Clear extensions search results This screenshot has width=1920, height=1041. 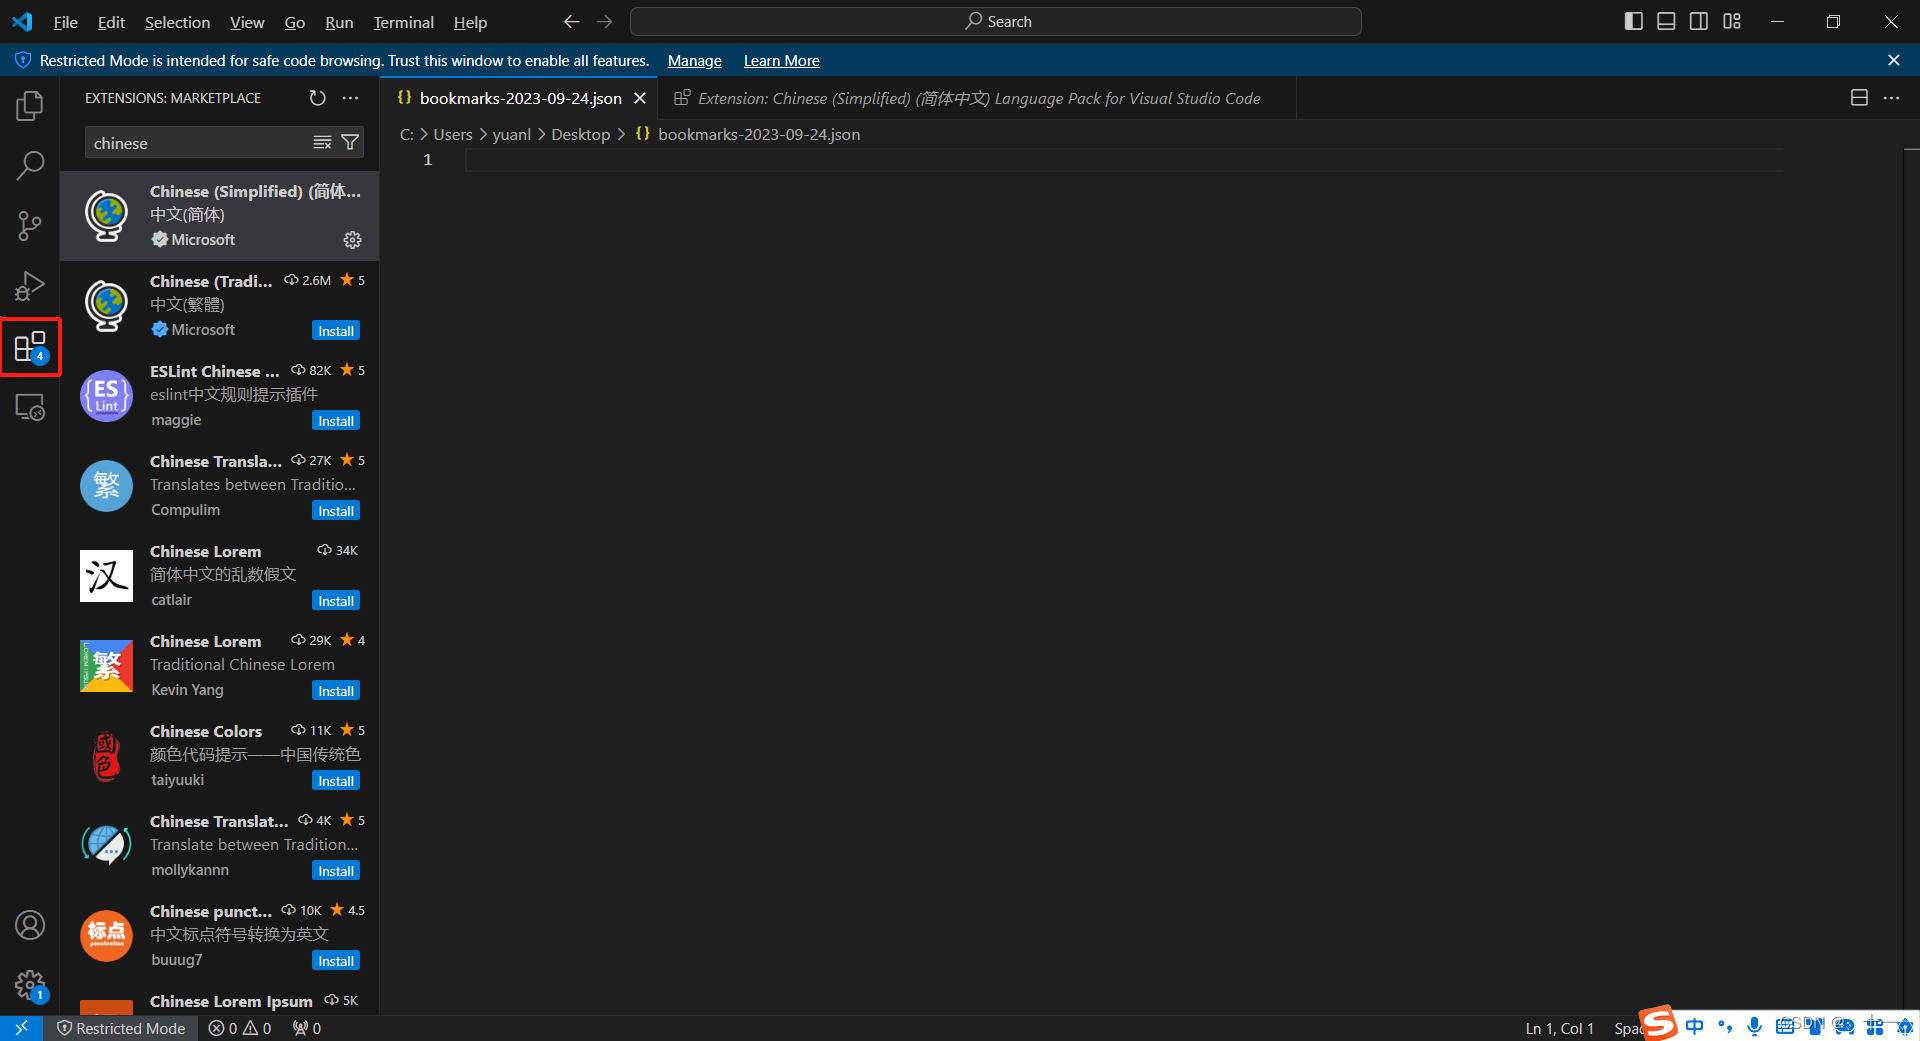click(322, 143)
